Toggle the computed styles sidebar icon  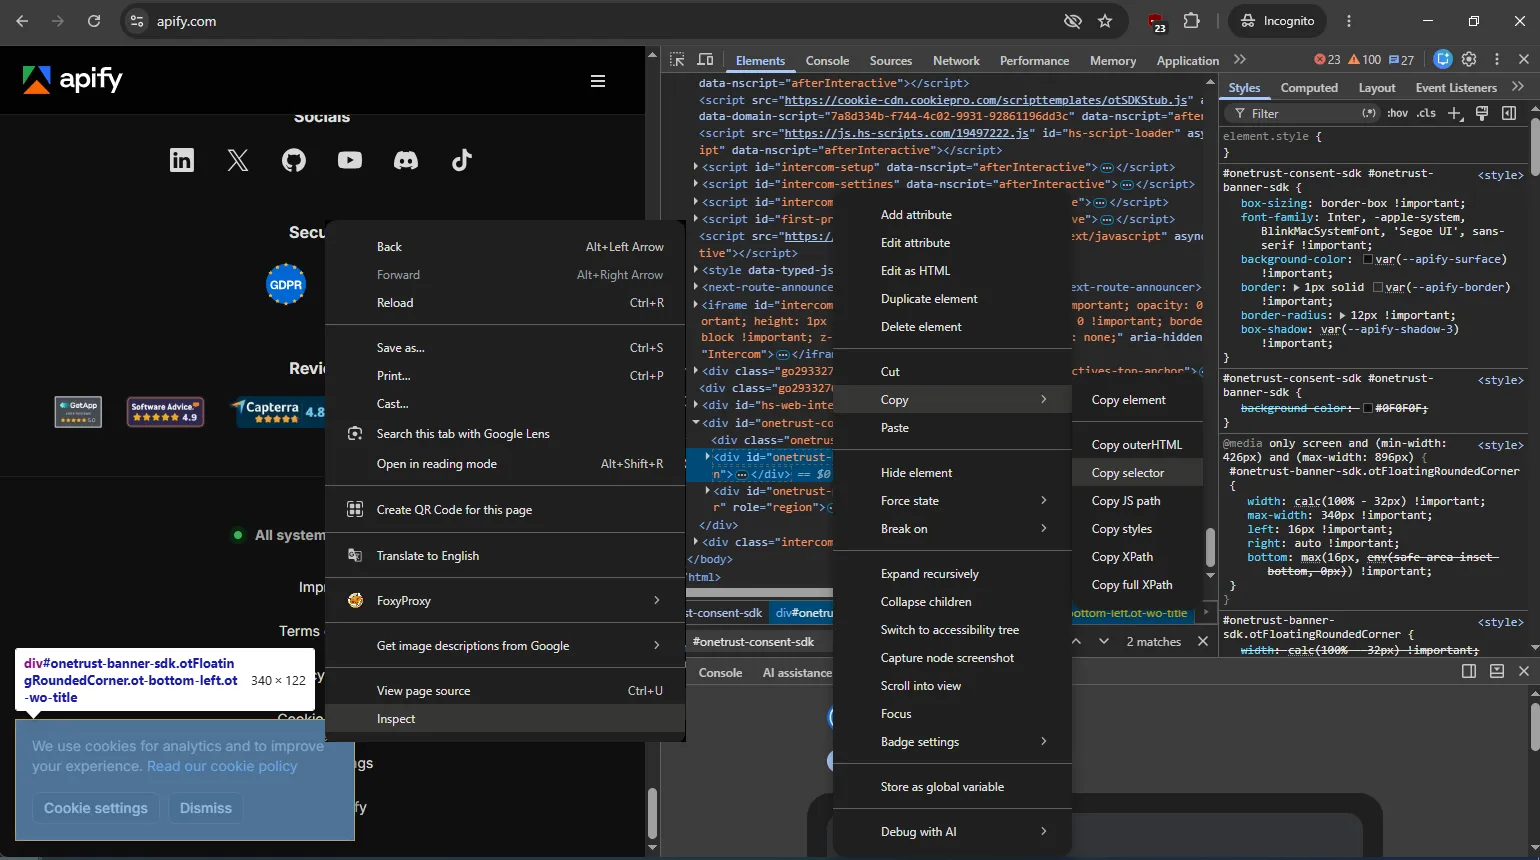[x=1509, y=113]
